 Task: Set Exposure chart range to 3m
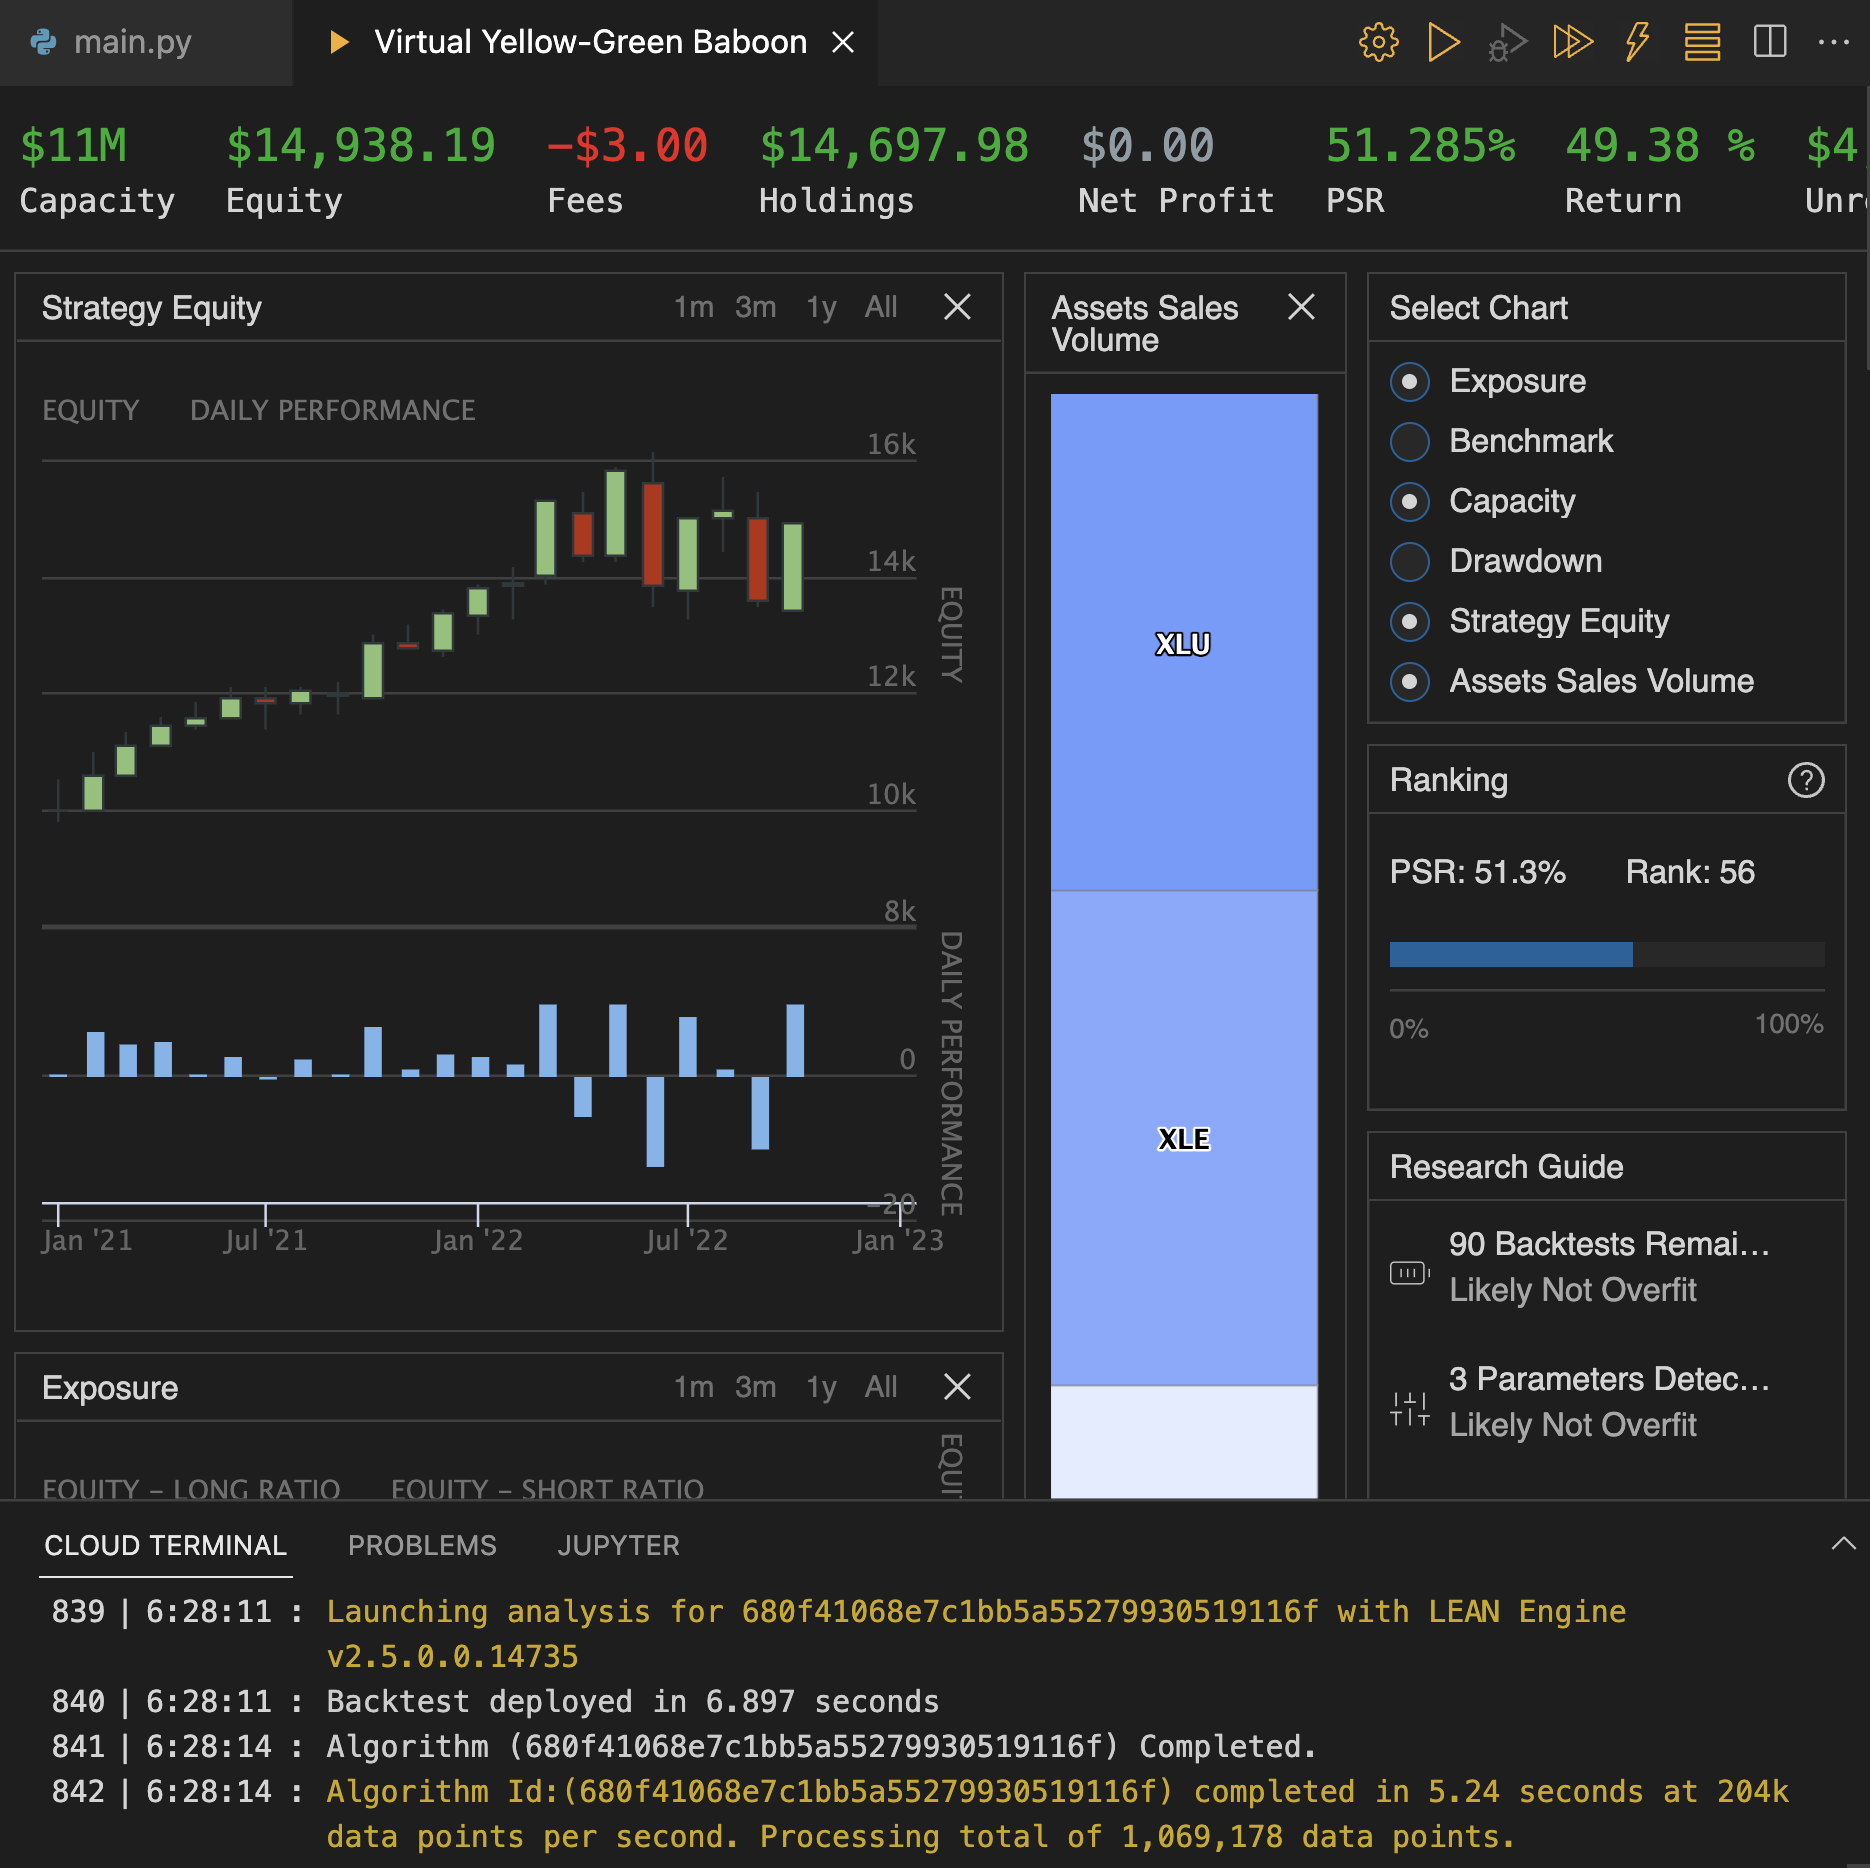click(754, 1387)
